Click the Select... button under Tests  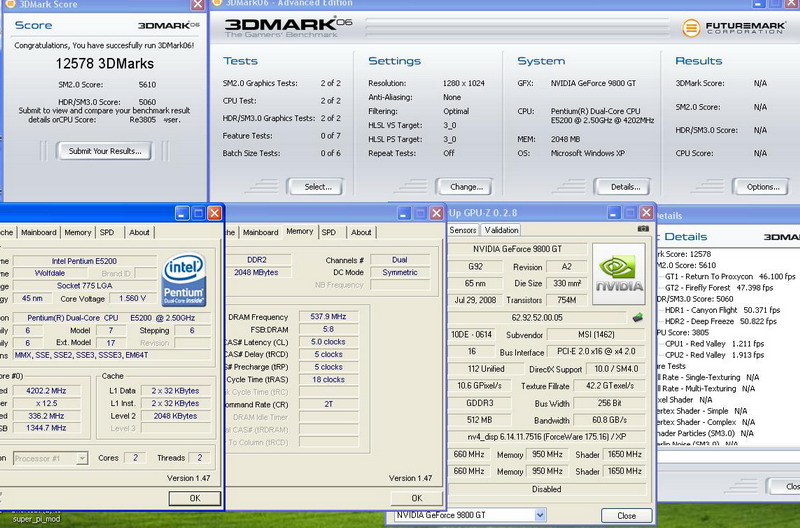click(315, 187)
